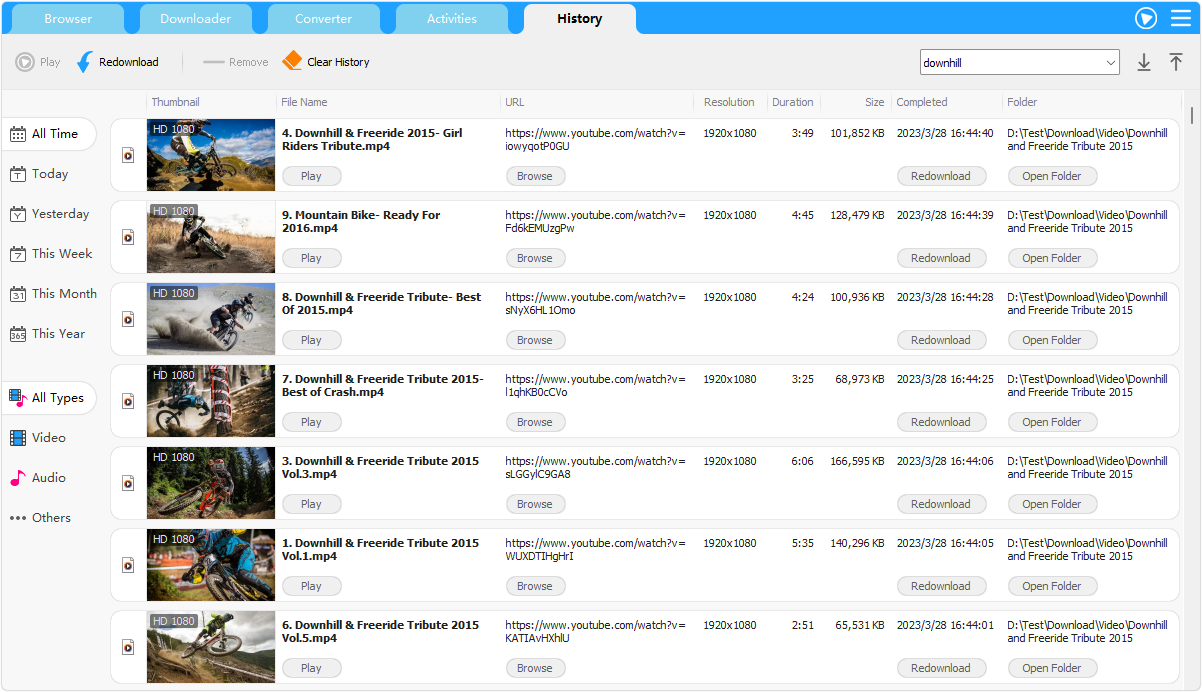Click the Clear History eraser icon
The width and height of the screenshot is (1202, 692).
tap(292, 62)
